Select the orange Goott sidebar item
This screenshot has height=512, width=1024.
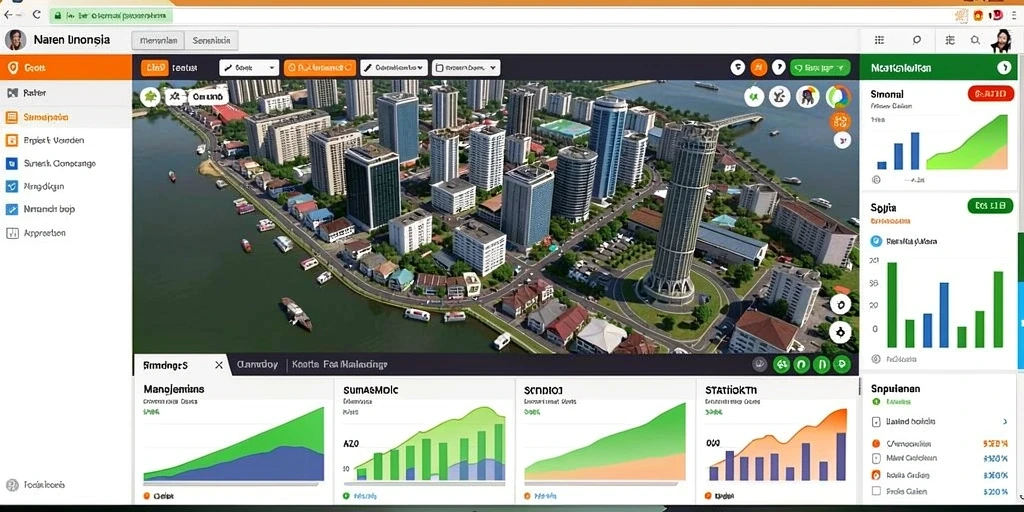click(66, 67)
